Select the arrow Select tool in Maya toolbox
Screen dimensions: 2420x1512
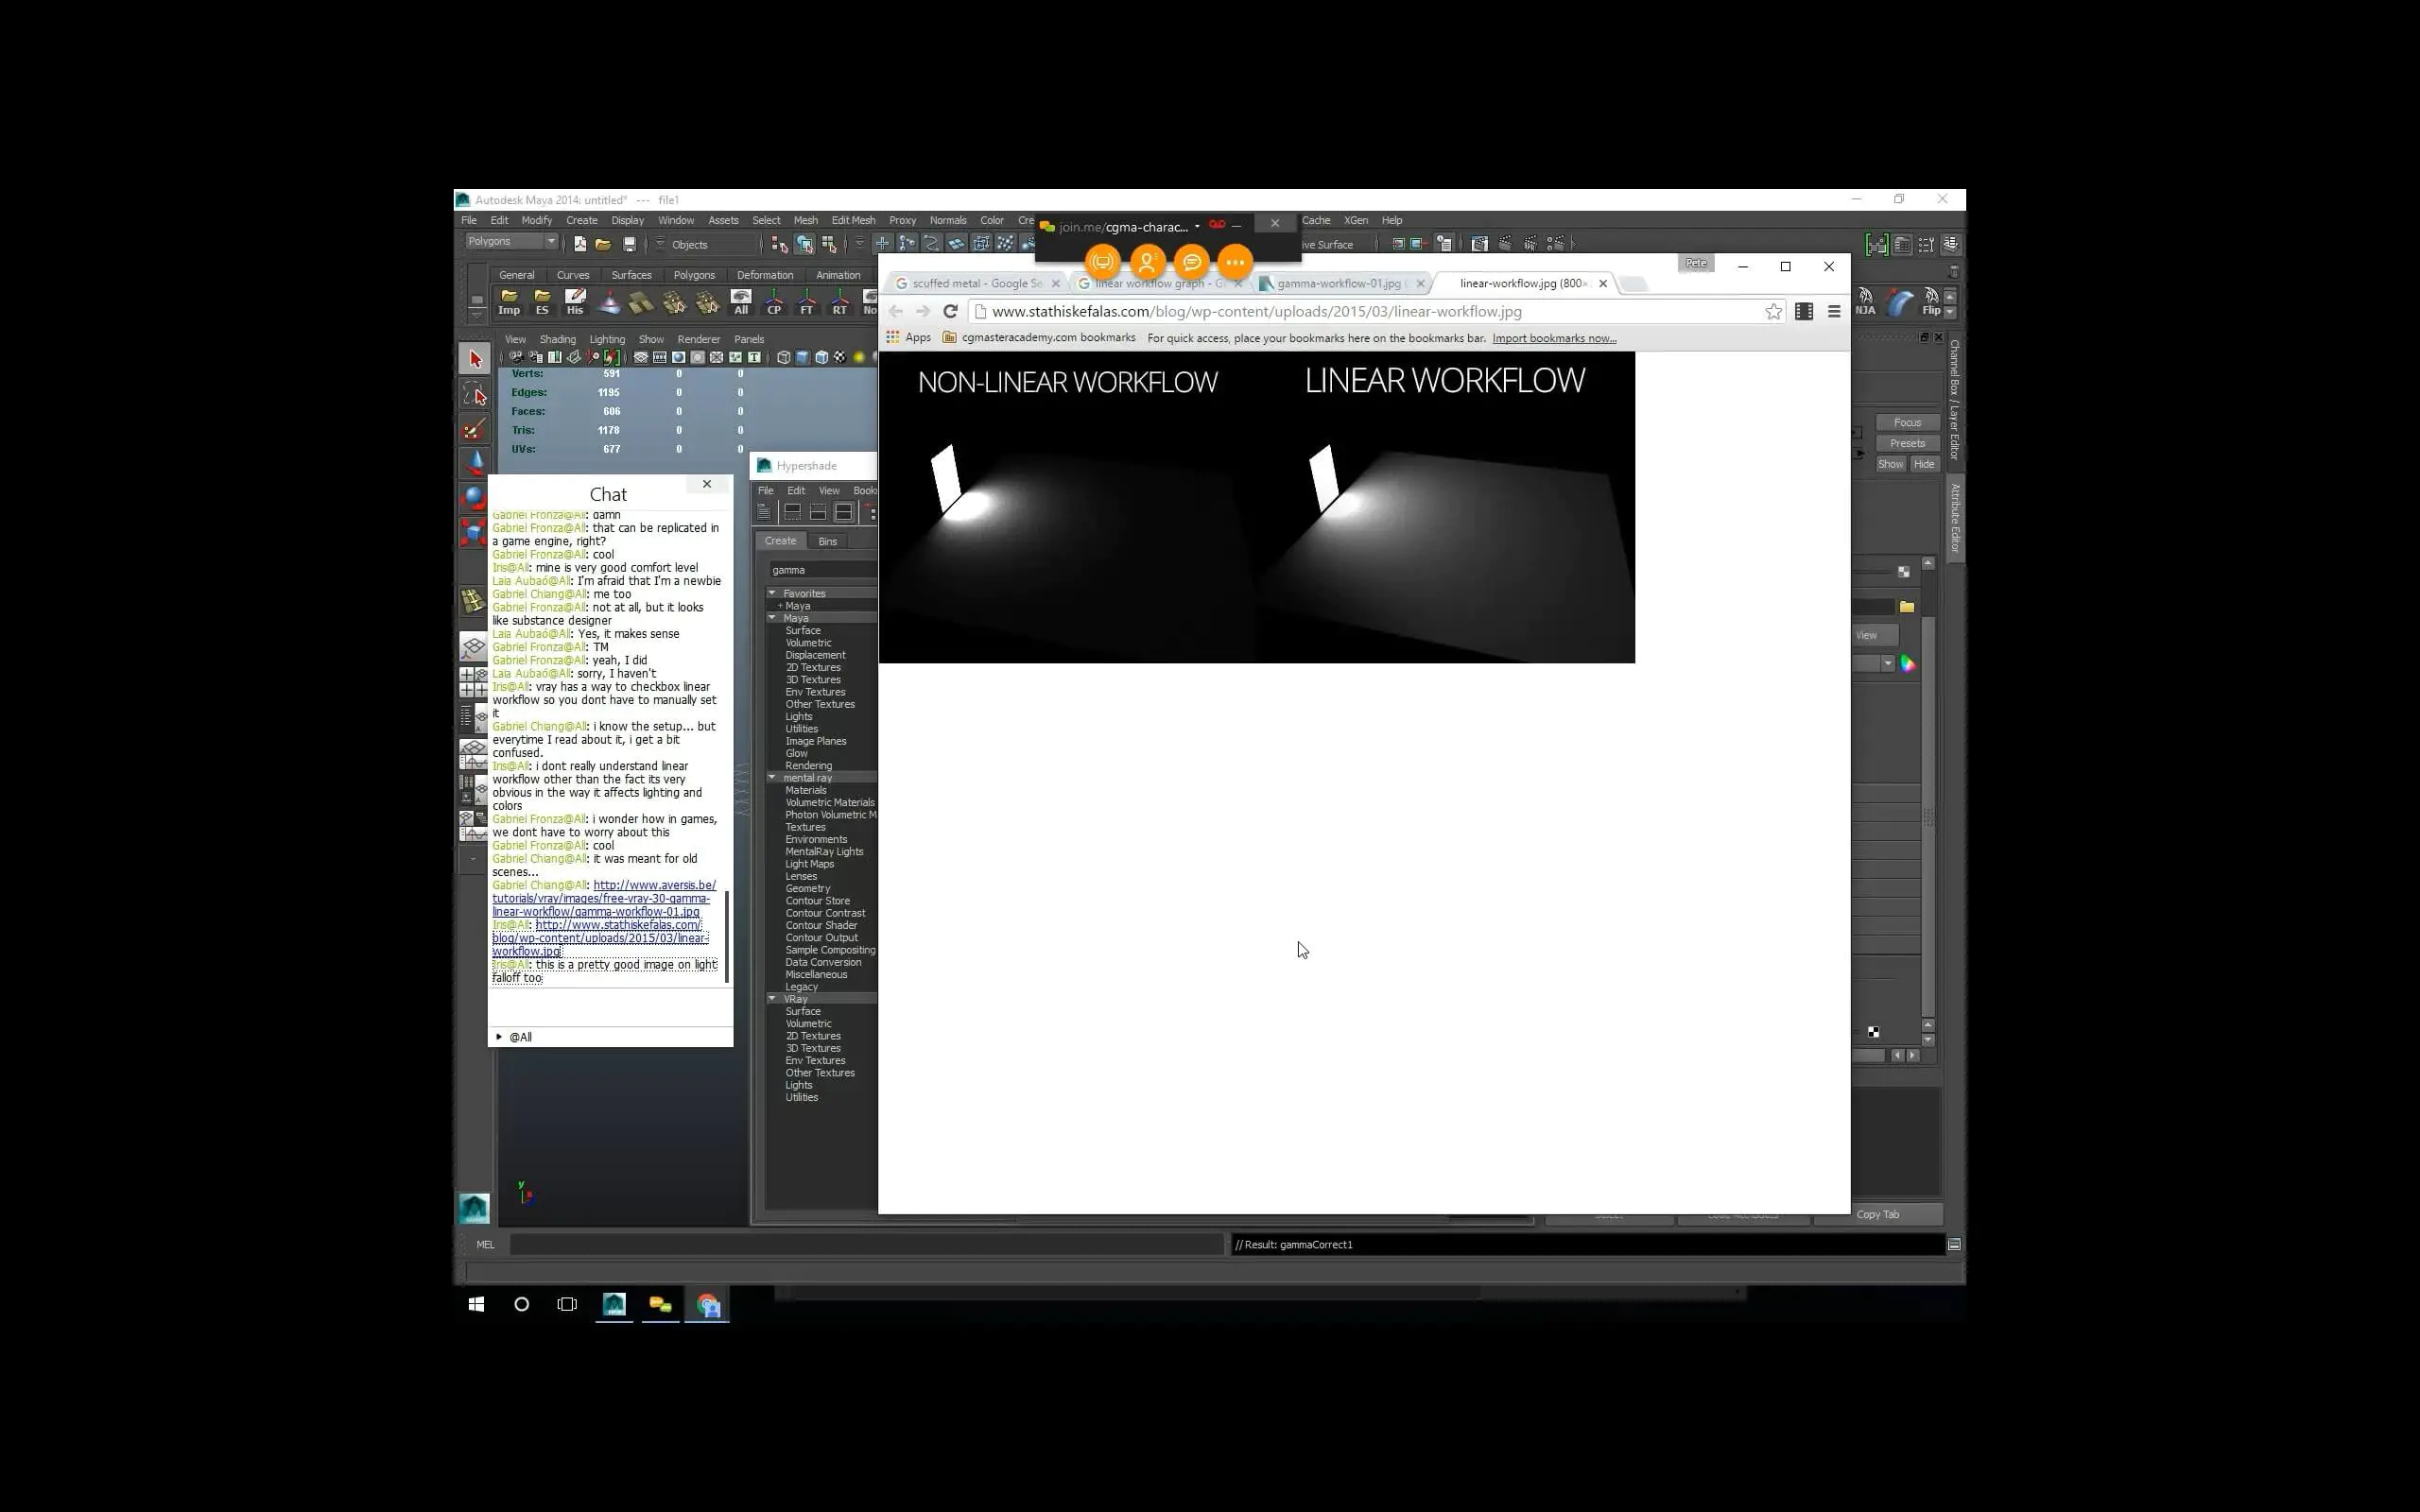click(475, 359)
